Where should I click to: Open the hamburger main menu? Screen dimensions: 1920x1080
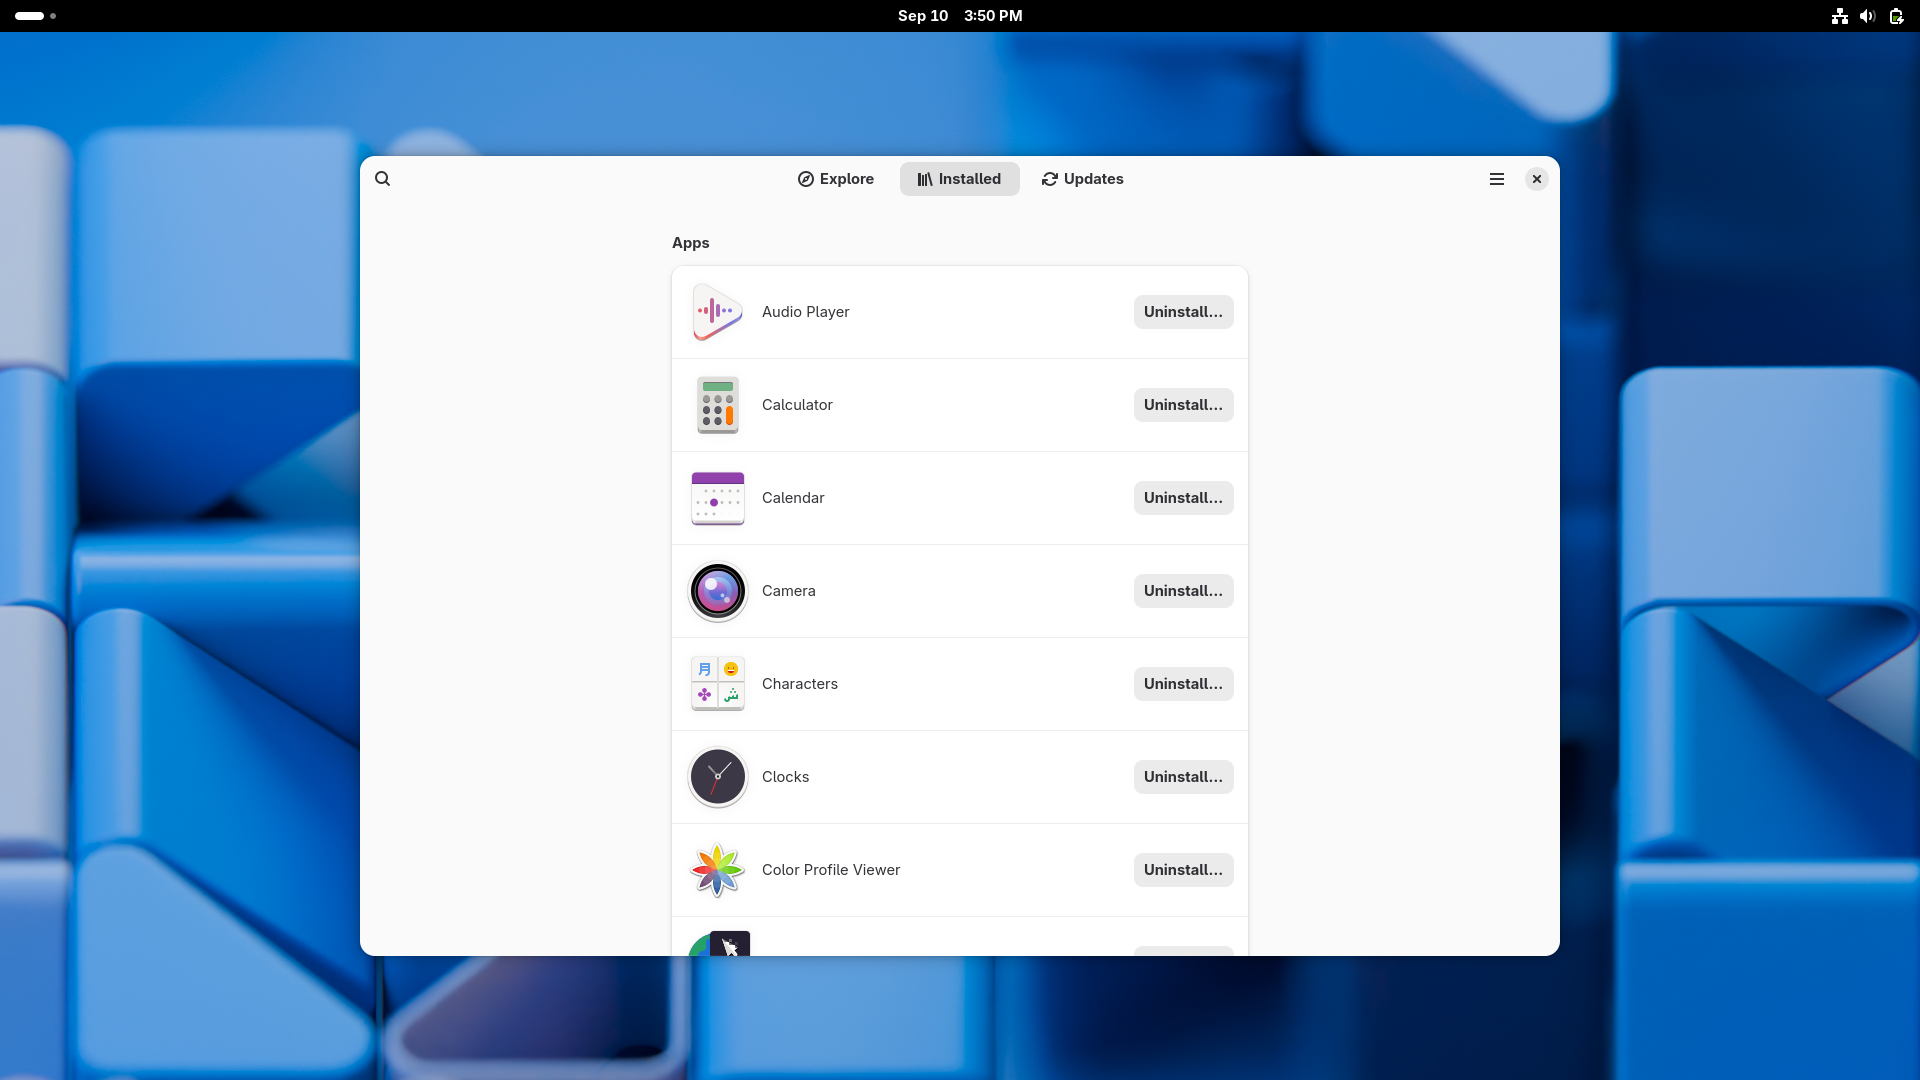(x=1497, y=179)
